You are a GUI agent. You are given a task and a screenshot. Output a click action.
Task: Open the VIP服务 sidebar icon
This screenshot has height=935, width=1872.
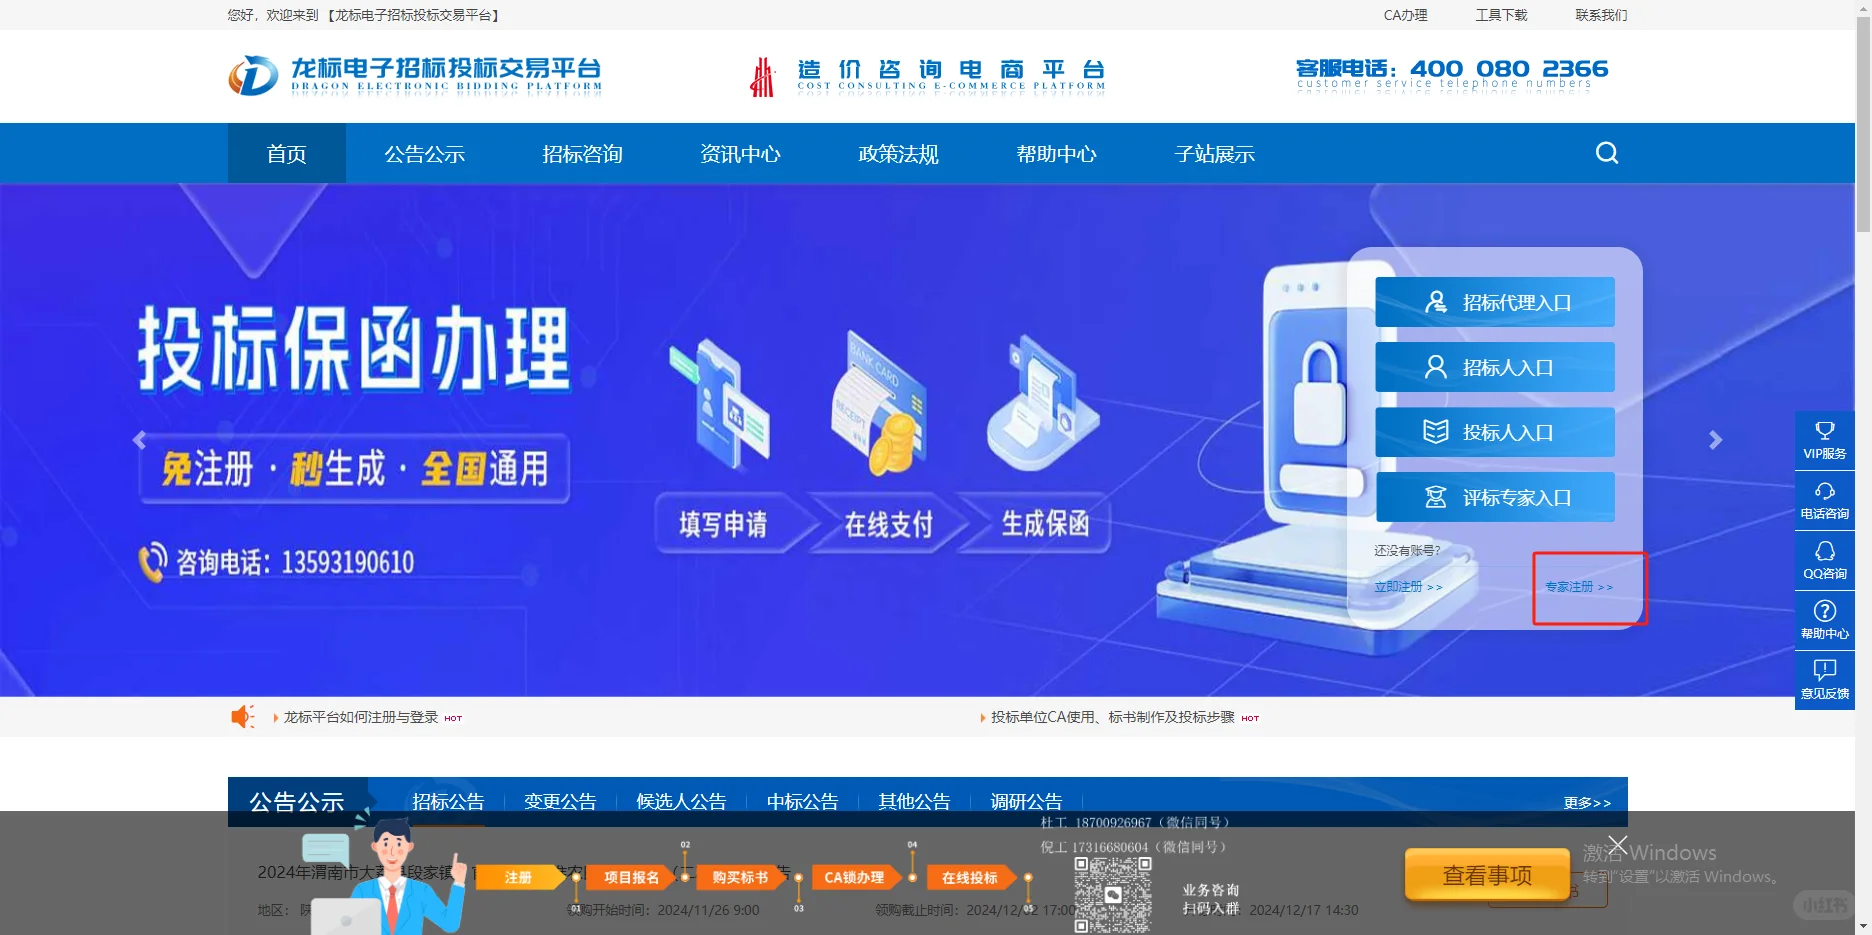pos(1824,438)
